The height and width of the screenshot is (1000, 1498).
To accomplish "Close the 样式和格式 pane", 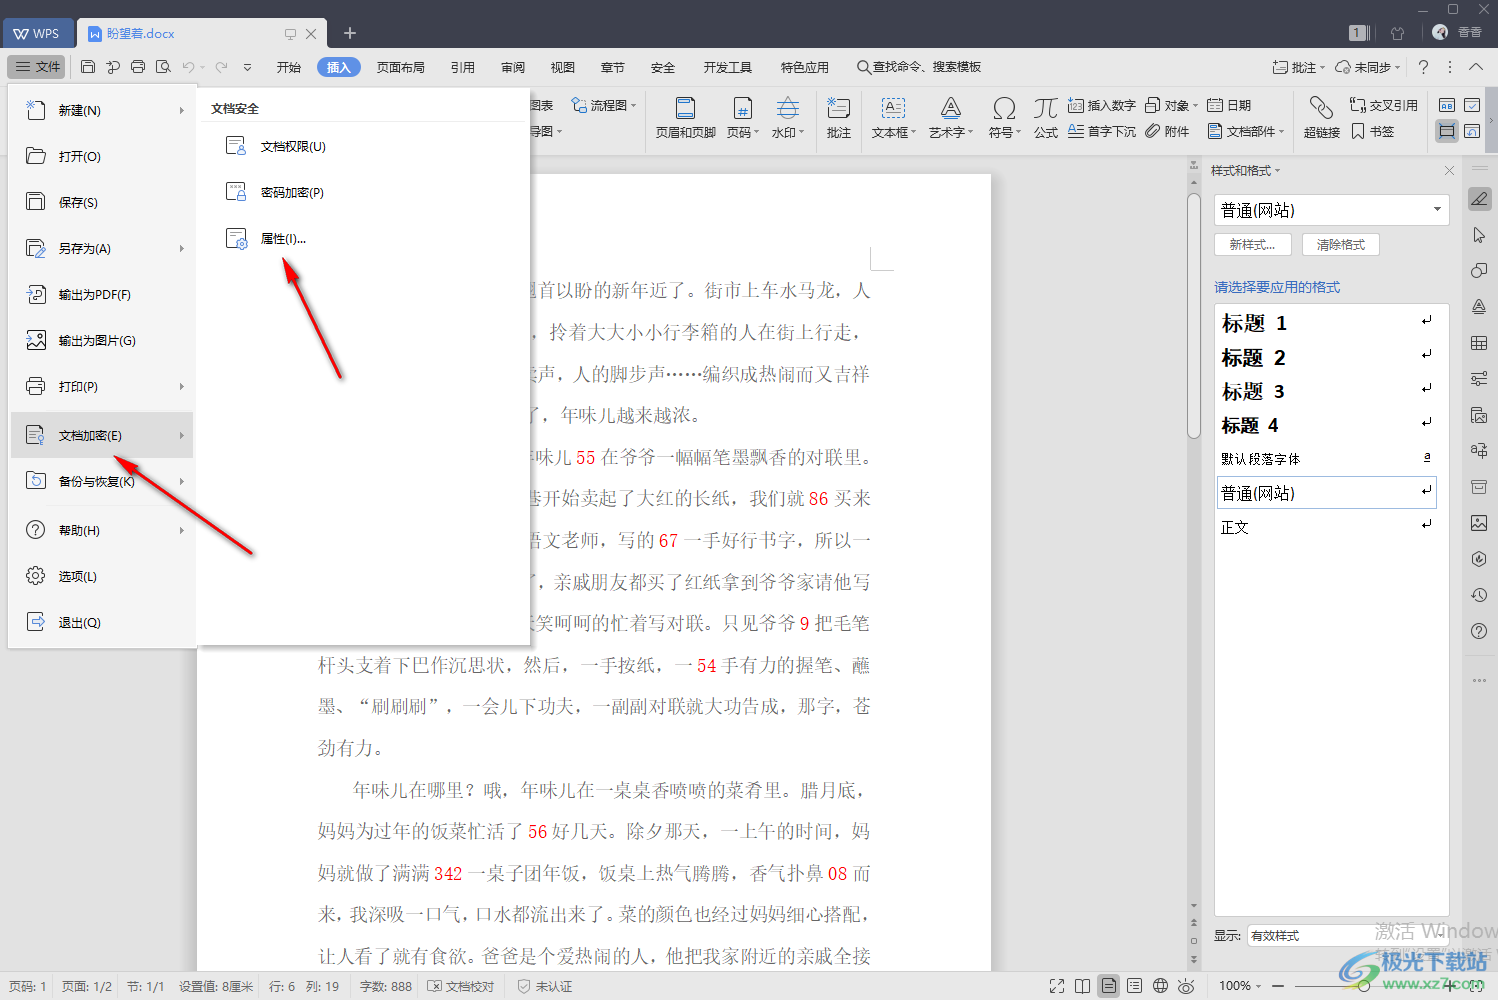I will (x=1449, y=171).
